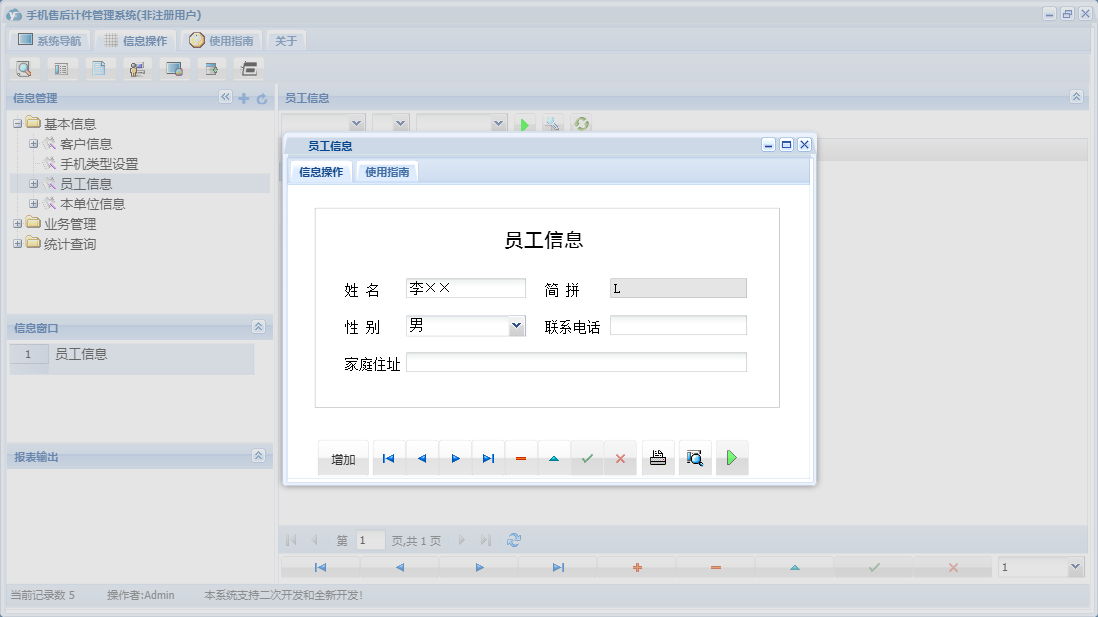
Task: Collapse the 信息窗口 panel
Action: [x=258, y=327]
